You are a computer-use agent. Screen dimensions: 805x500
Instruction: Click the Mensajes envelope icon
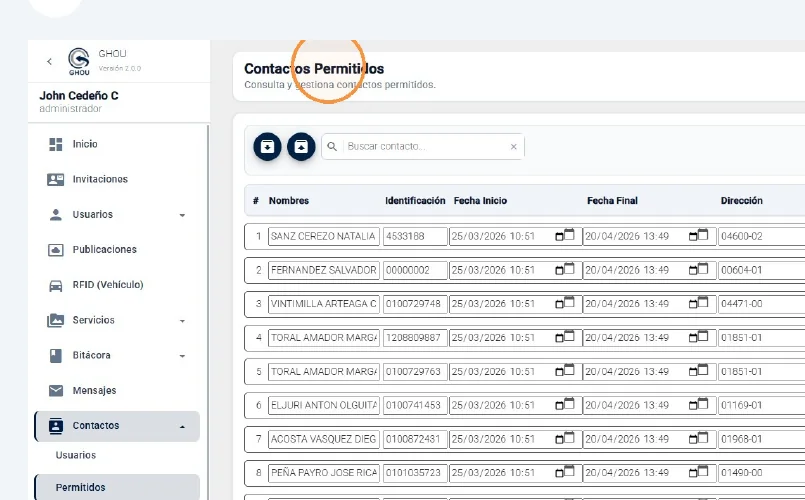click(x=55, y=391)
